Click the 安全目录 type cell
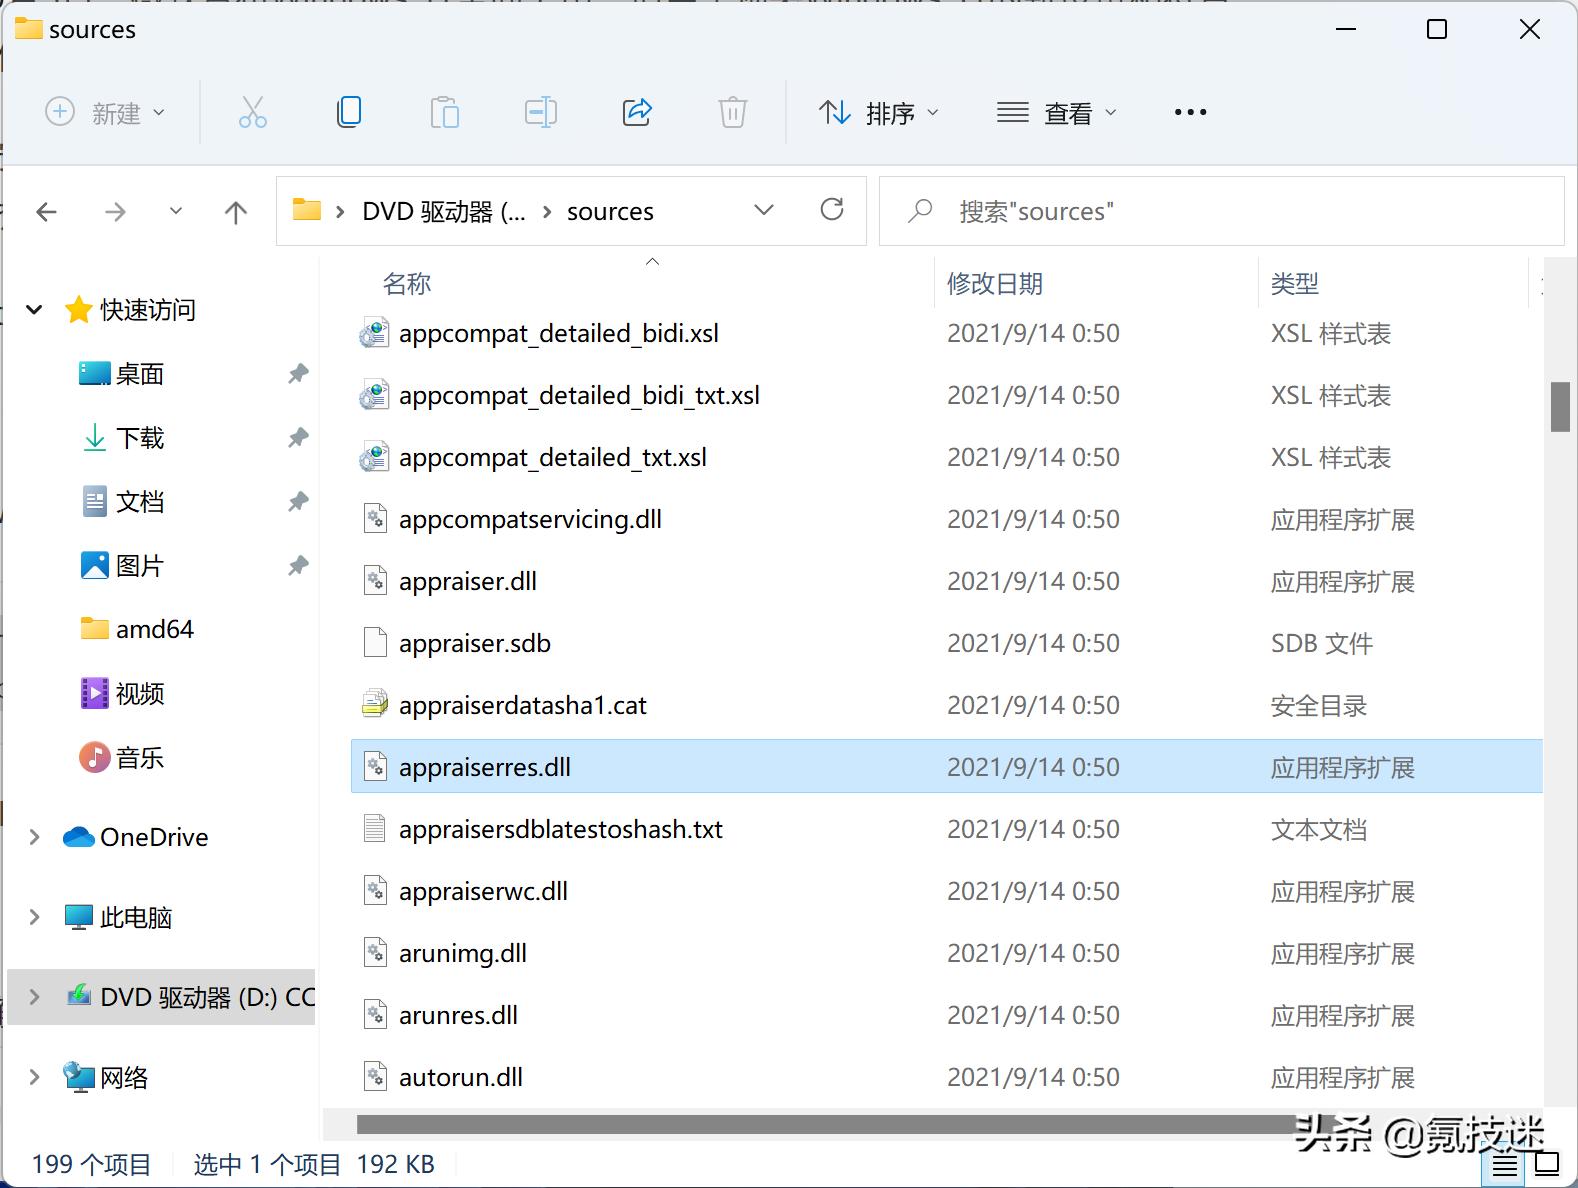The height and width of the screenshot is (1188, 1578). coord(1319,705)
